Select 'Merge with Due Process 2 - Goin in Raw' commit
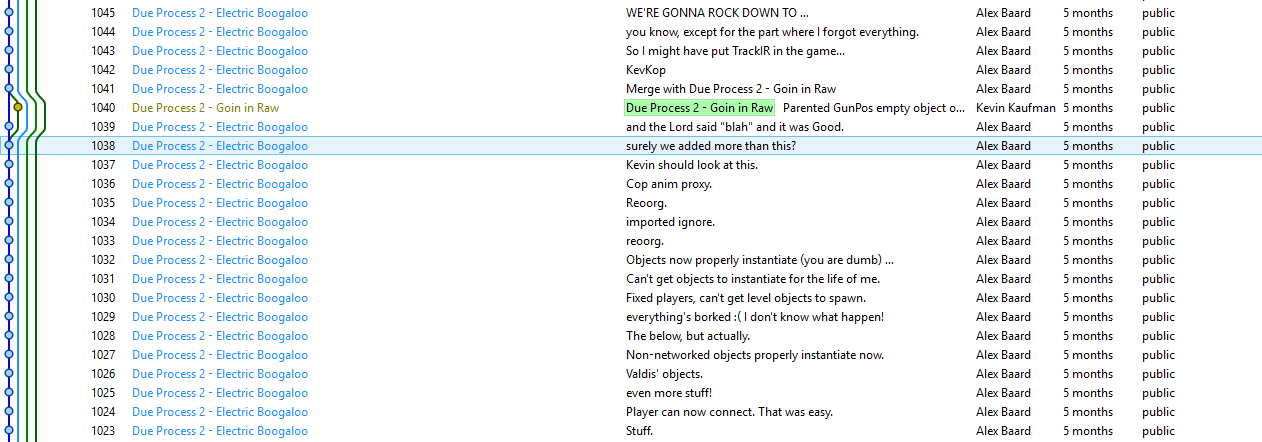Viewport: 1262px width, 442px height. [731, 89]
